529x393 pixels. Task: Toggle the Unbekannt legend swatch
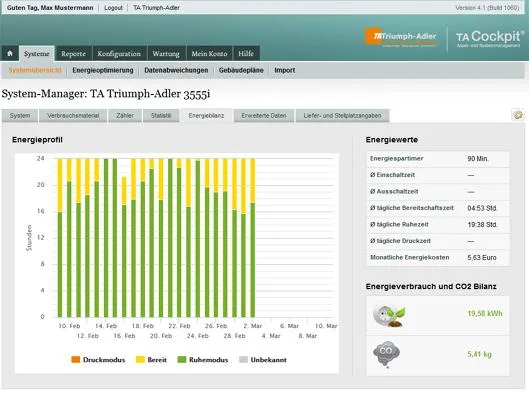point(243,360)
